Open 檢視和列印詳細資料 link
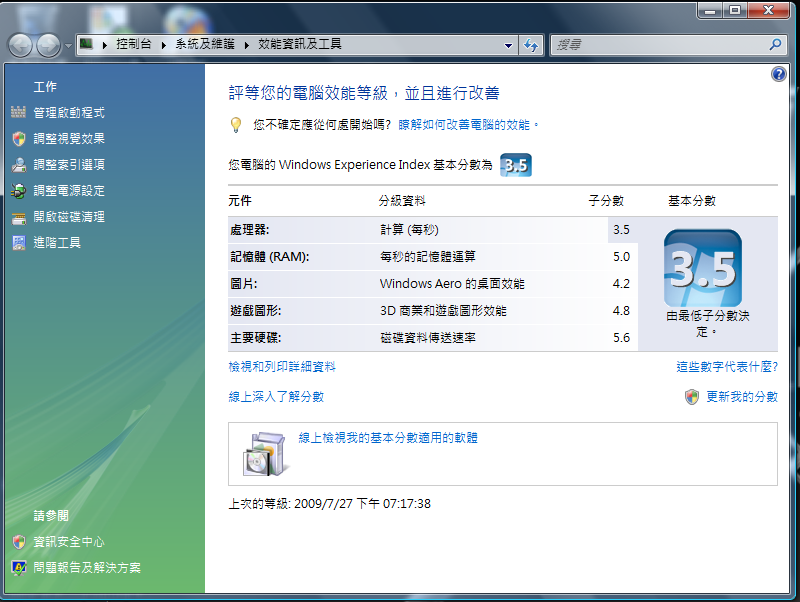The height and width of the screenshot is (602, 800). [282, 367]
